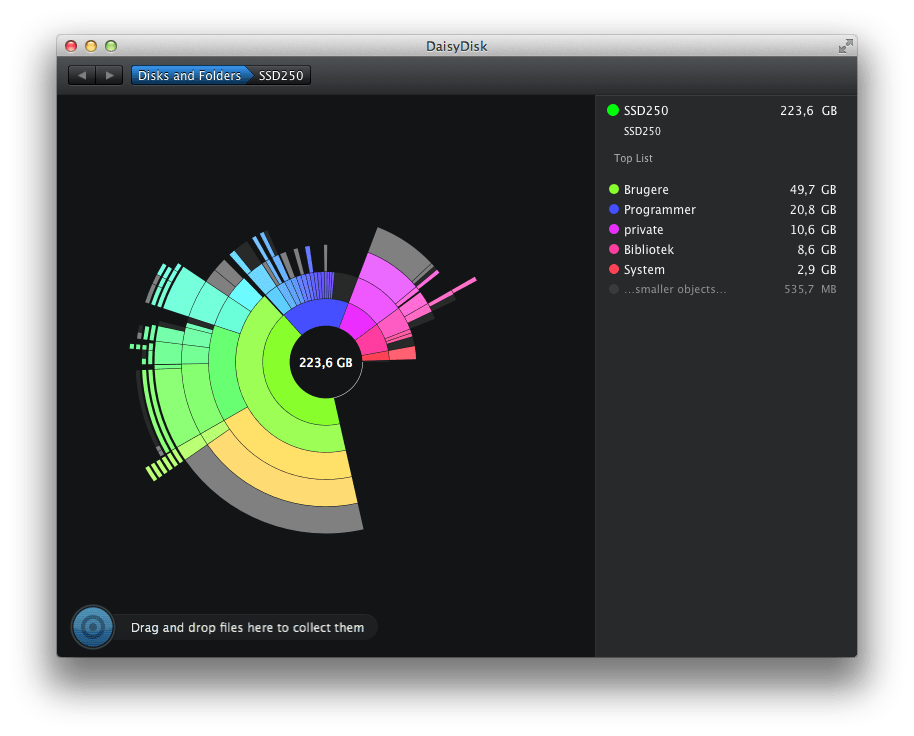
Task: Click the magenta dot beside private
Action: coord(611,229)
